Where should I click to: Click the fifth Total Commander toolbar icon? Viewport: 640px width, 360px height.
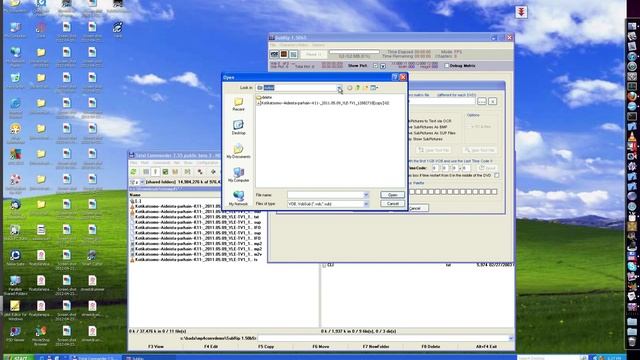point(175,172)
